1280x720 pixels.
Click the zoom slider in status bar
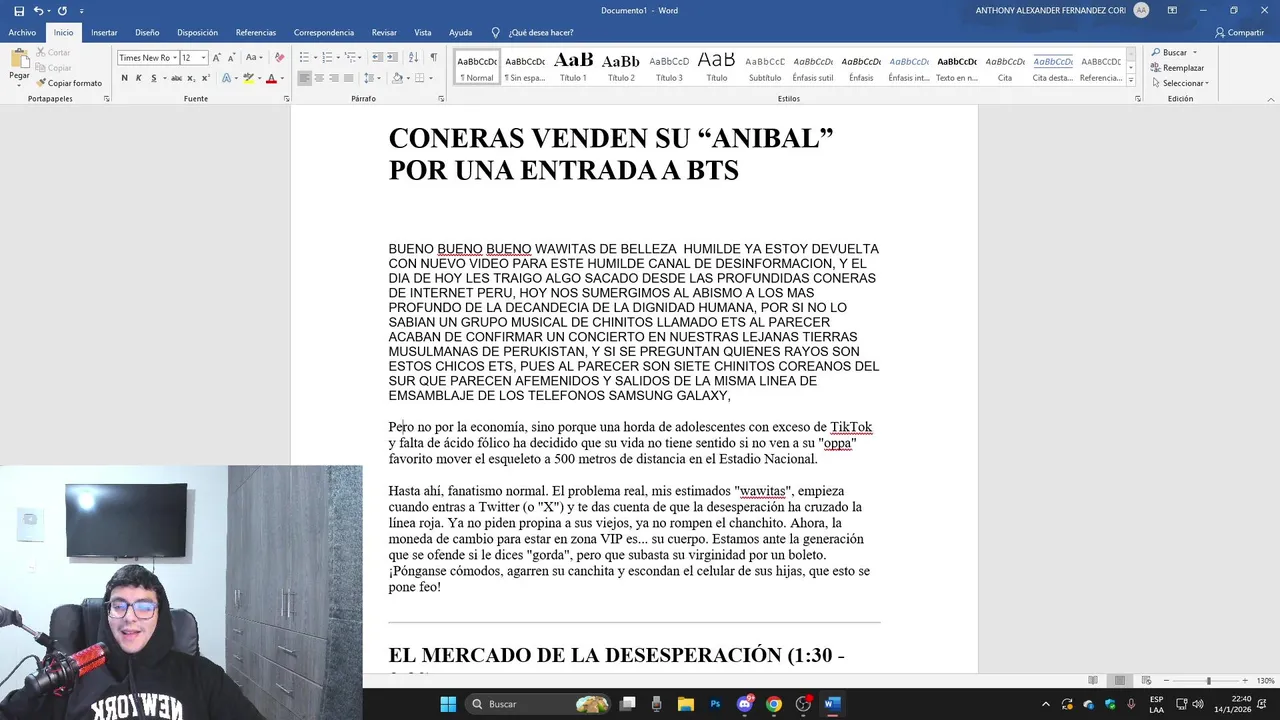tap(1208, 681)
